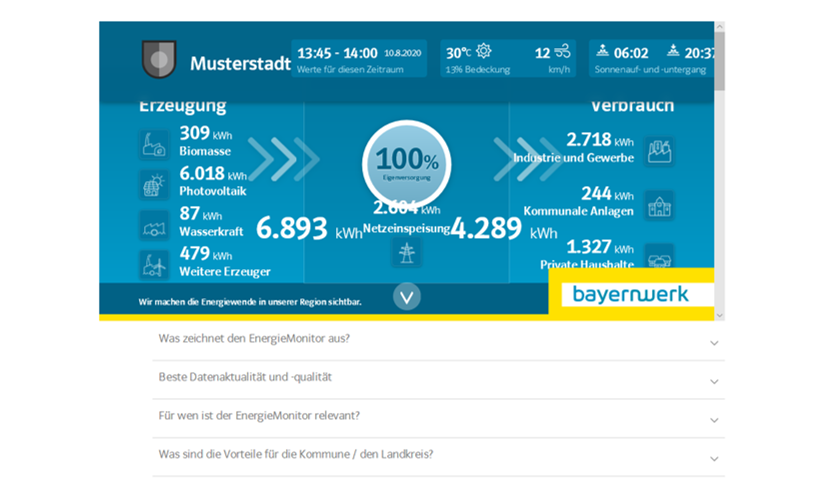Viewport: 831px width, 481px height.
Task: Click the Kommunale Anlagen building icon
Action: tap(659, 205)
